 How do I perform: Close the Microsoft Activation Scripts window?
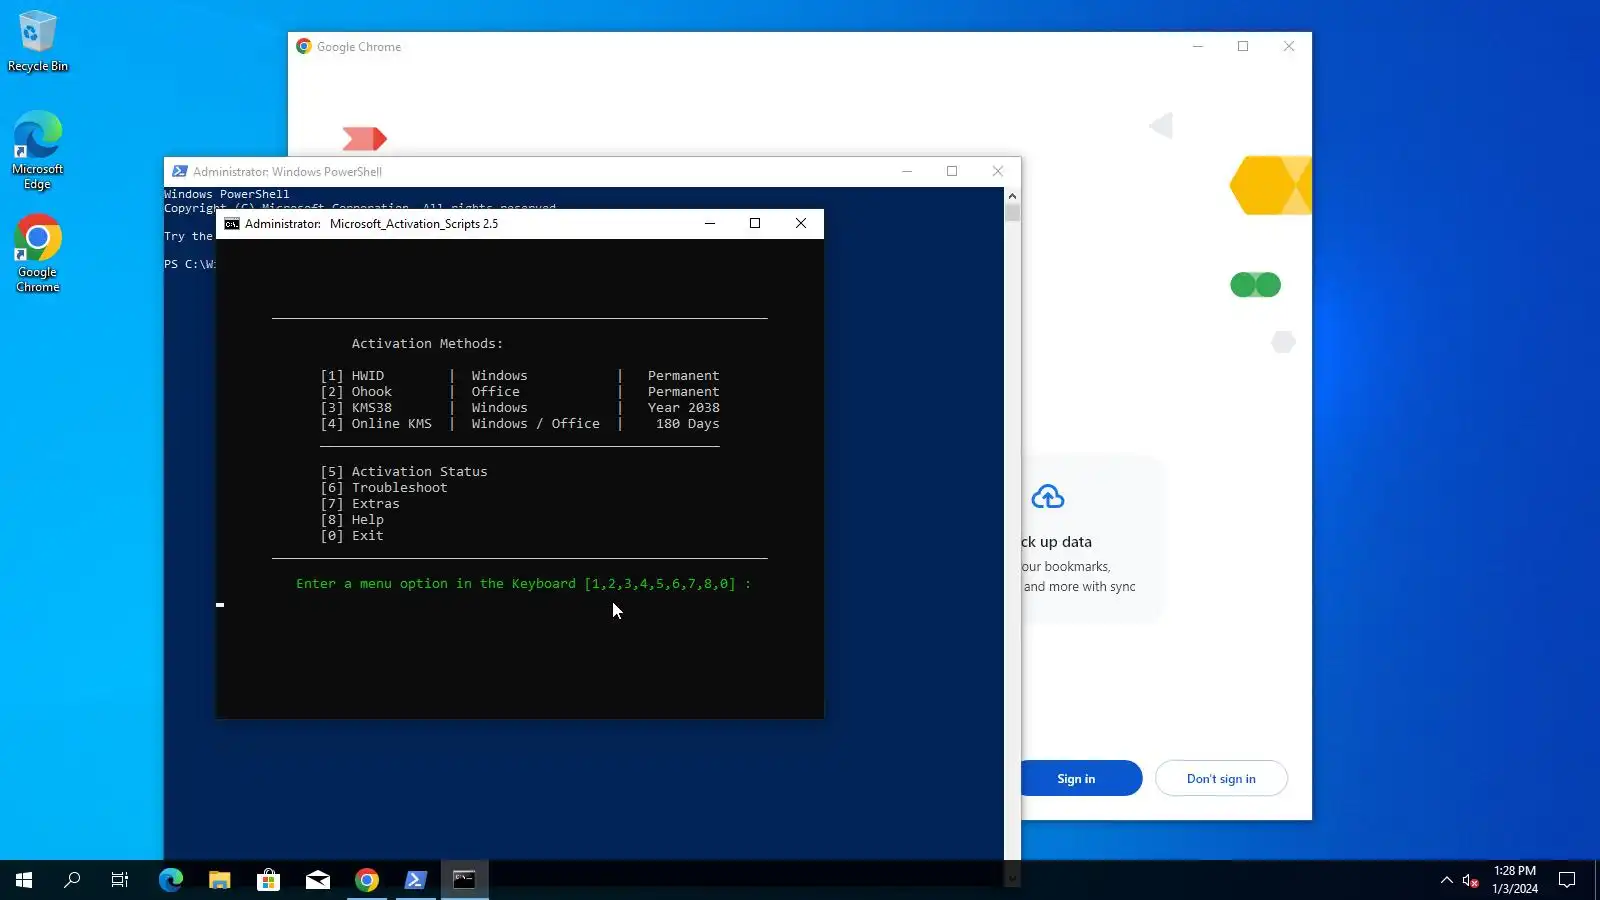(801, 224)
